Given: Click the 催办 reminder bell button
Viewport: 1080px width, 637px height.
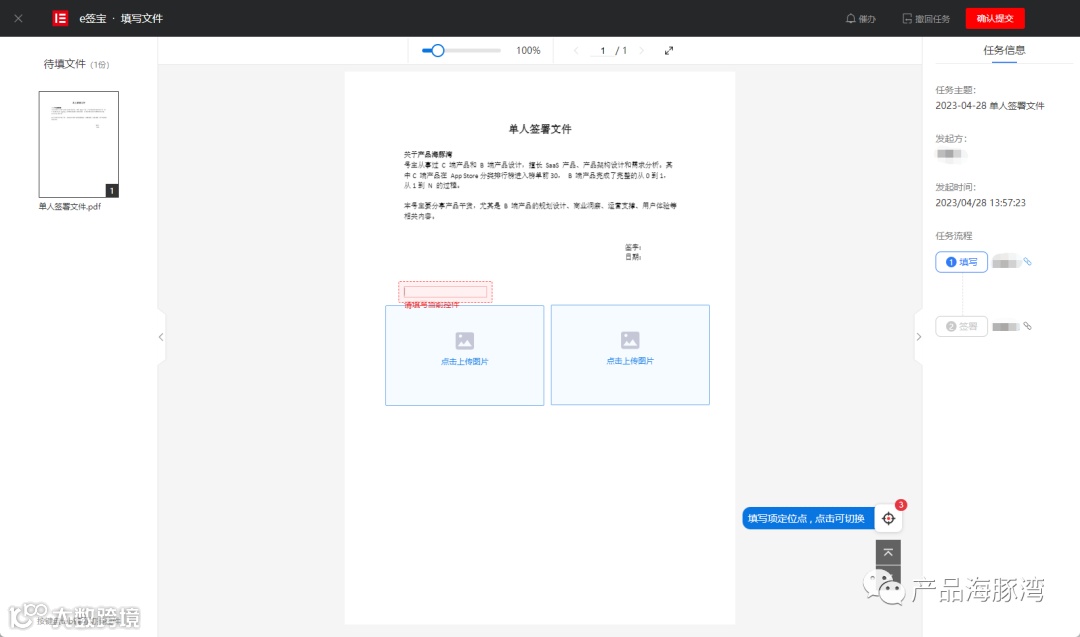Looking at the screenshot, I should pos(860,19).
